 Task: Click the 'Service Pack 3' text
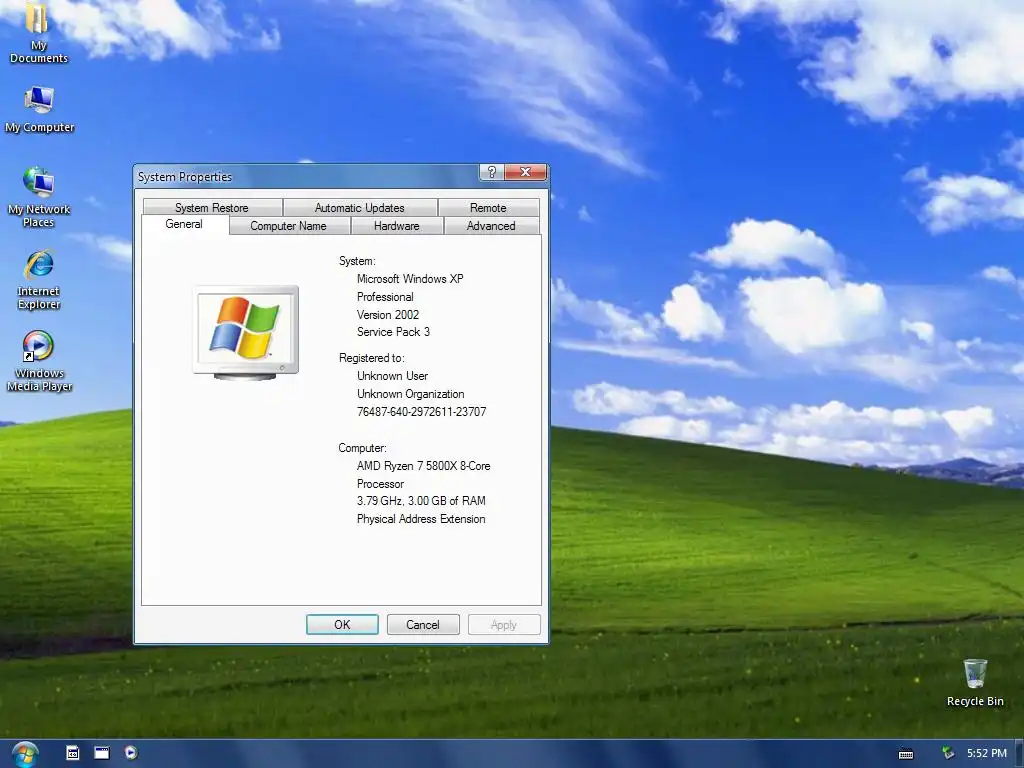coord(393,332)
